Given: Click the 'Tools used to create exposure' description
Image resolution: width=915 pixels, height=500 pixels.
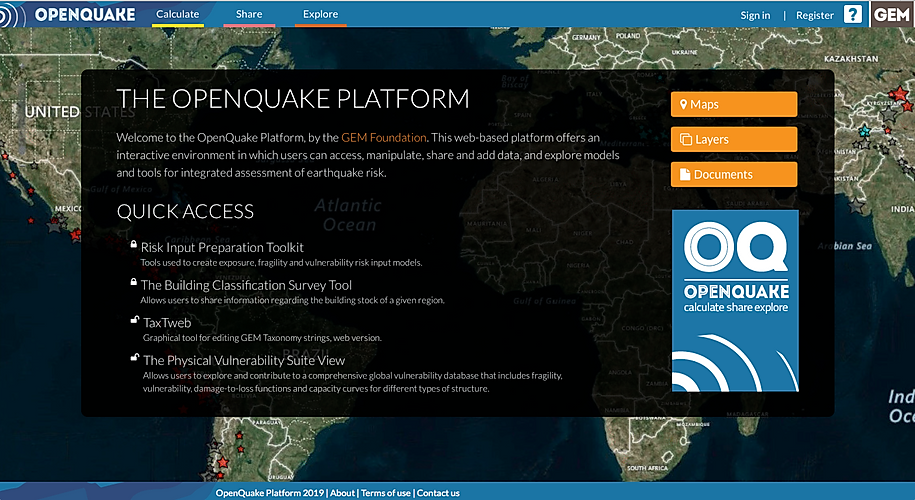Looking at the screenshot, I should coord(281,263).
